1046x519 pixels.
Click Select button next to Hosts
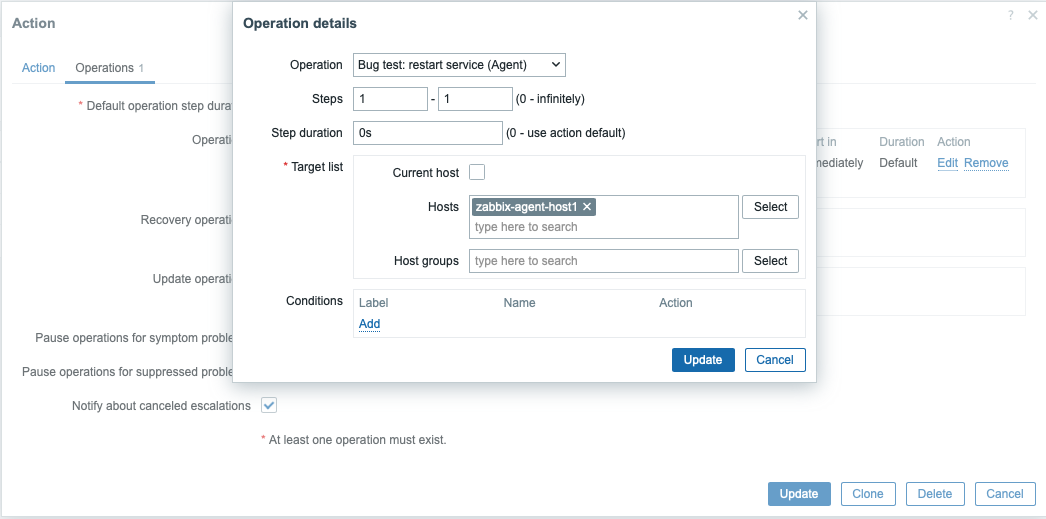pos(770,207)
